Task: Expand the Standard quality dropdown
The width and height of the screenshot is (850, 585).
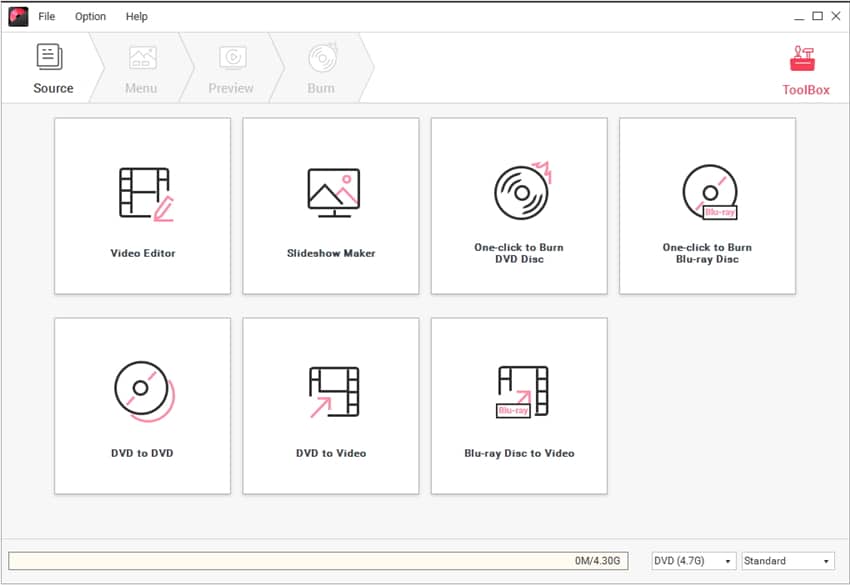Action: pos(787,561)
